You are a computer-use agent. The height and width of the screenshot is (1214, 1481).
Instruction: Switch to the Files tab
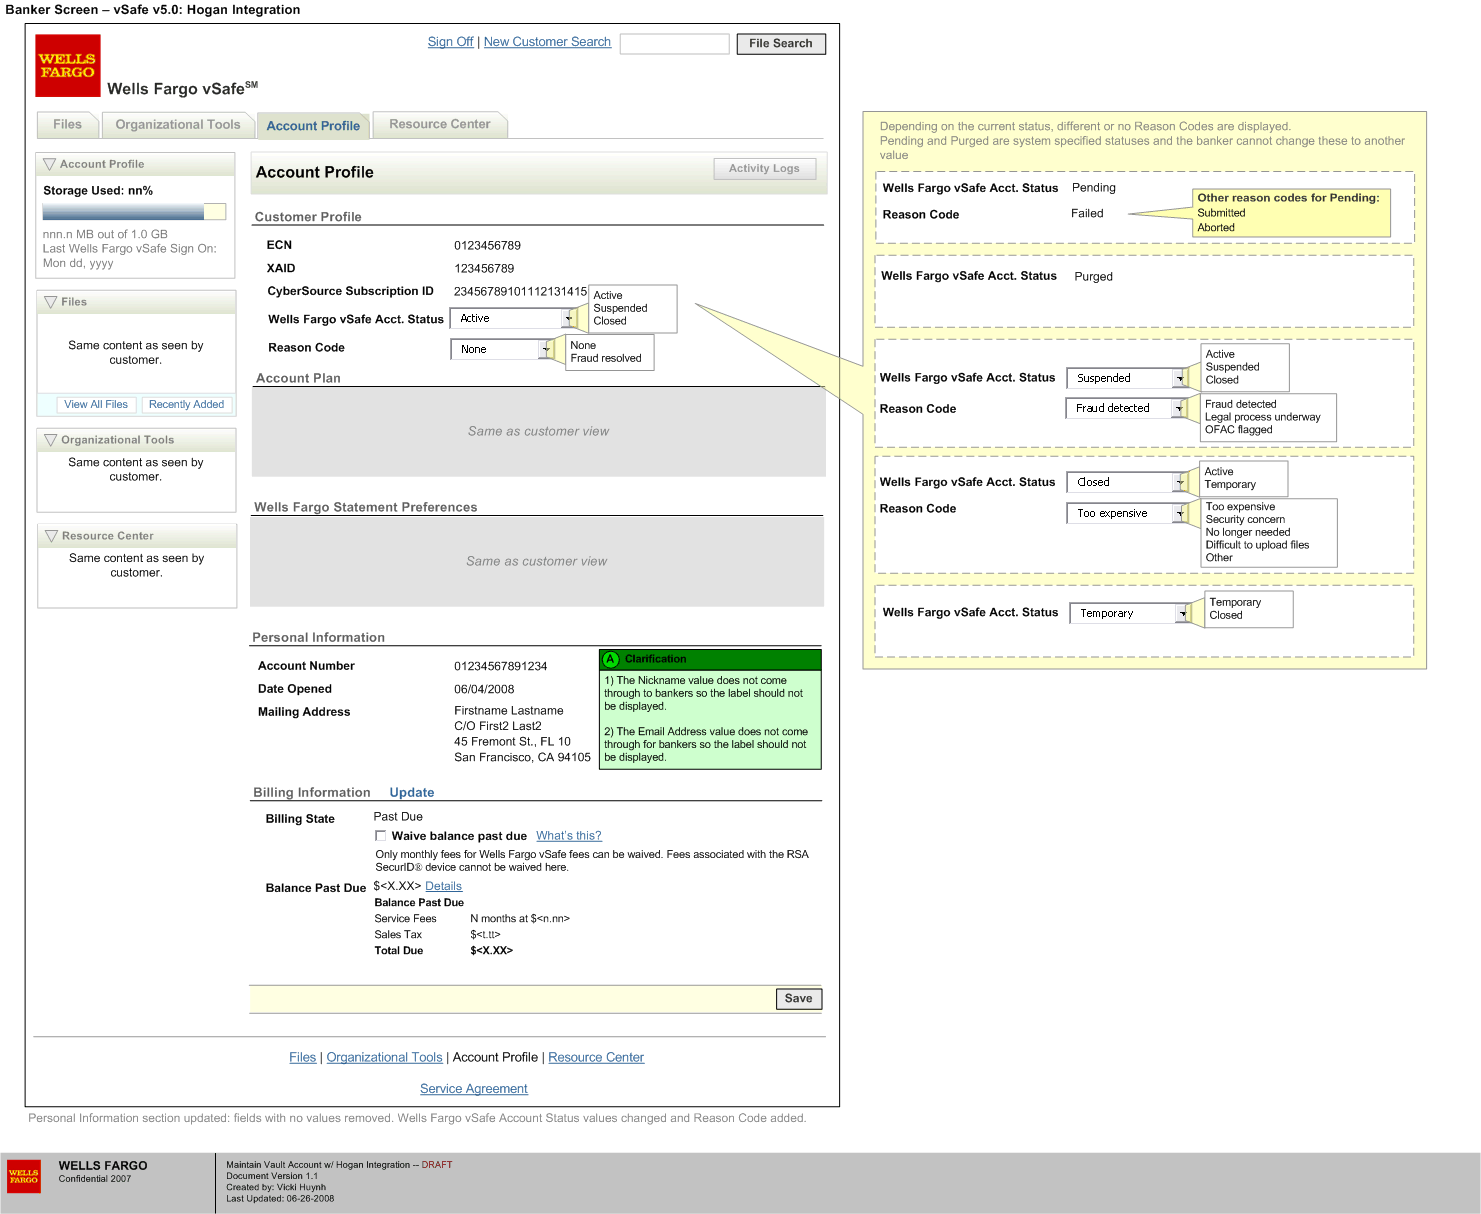[x=67, y=125]
